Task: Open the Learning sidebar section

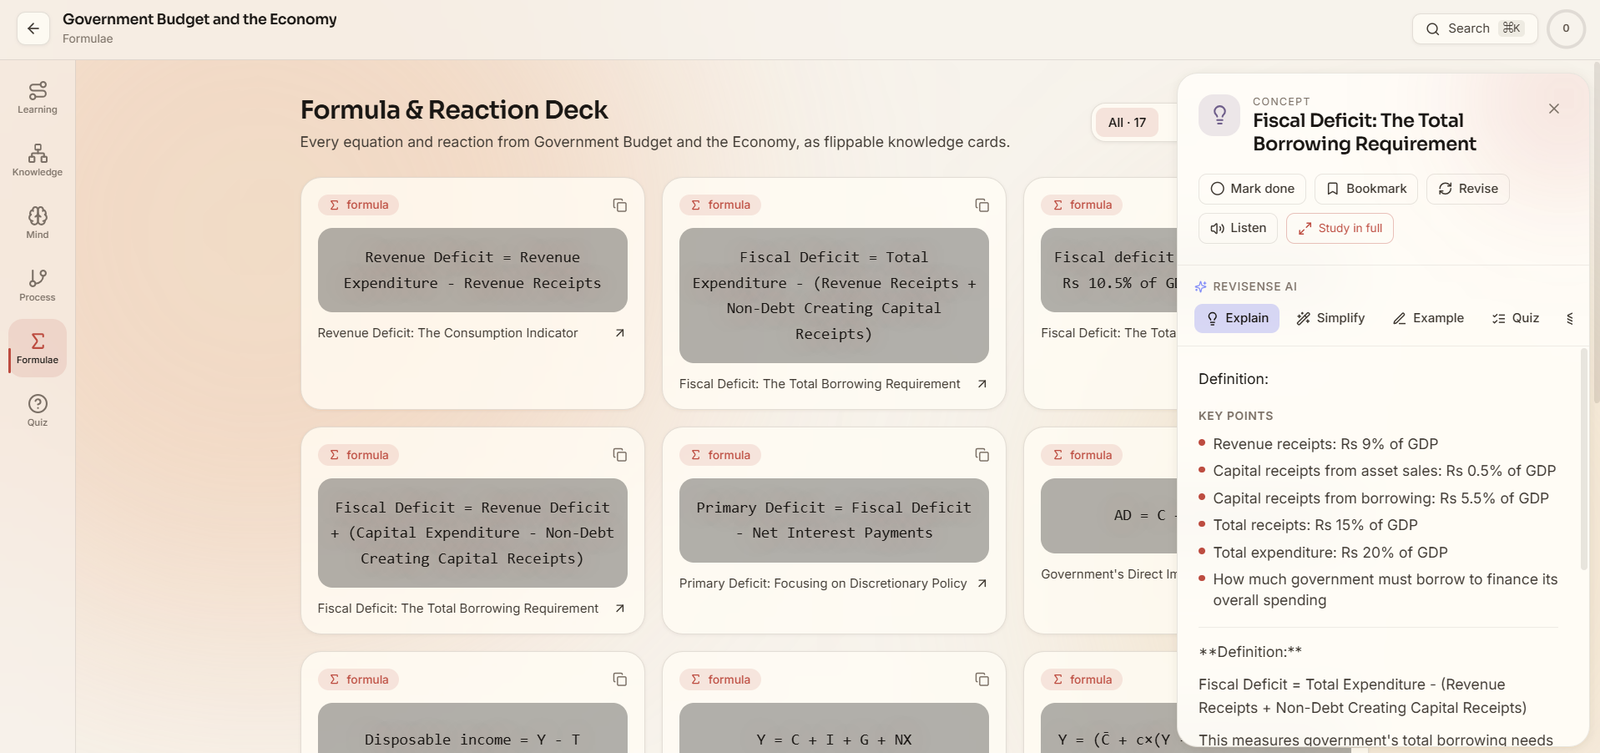Action: (x=37, y=97)
